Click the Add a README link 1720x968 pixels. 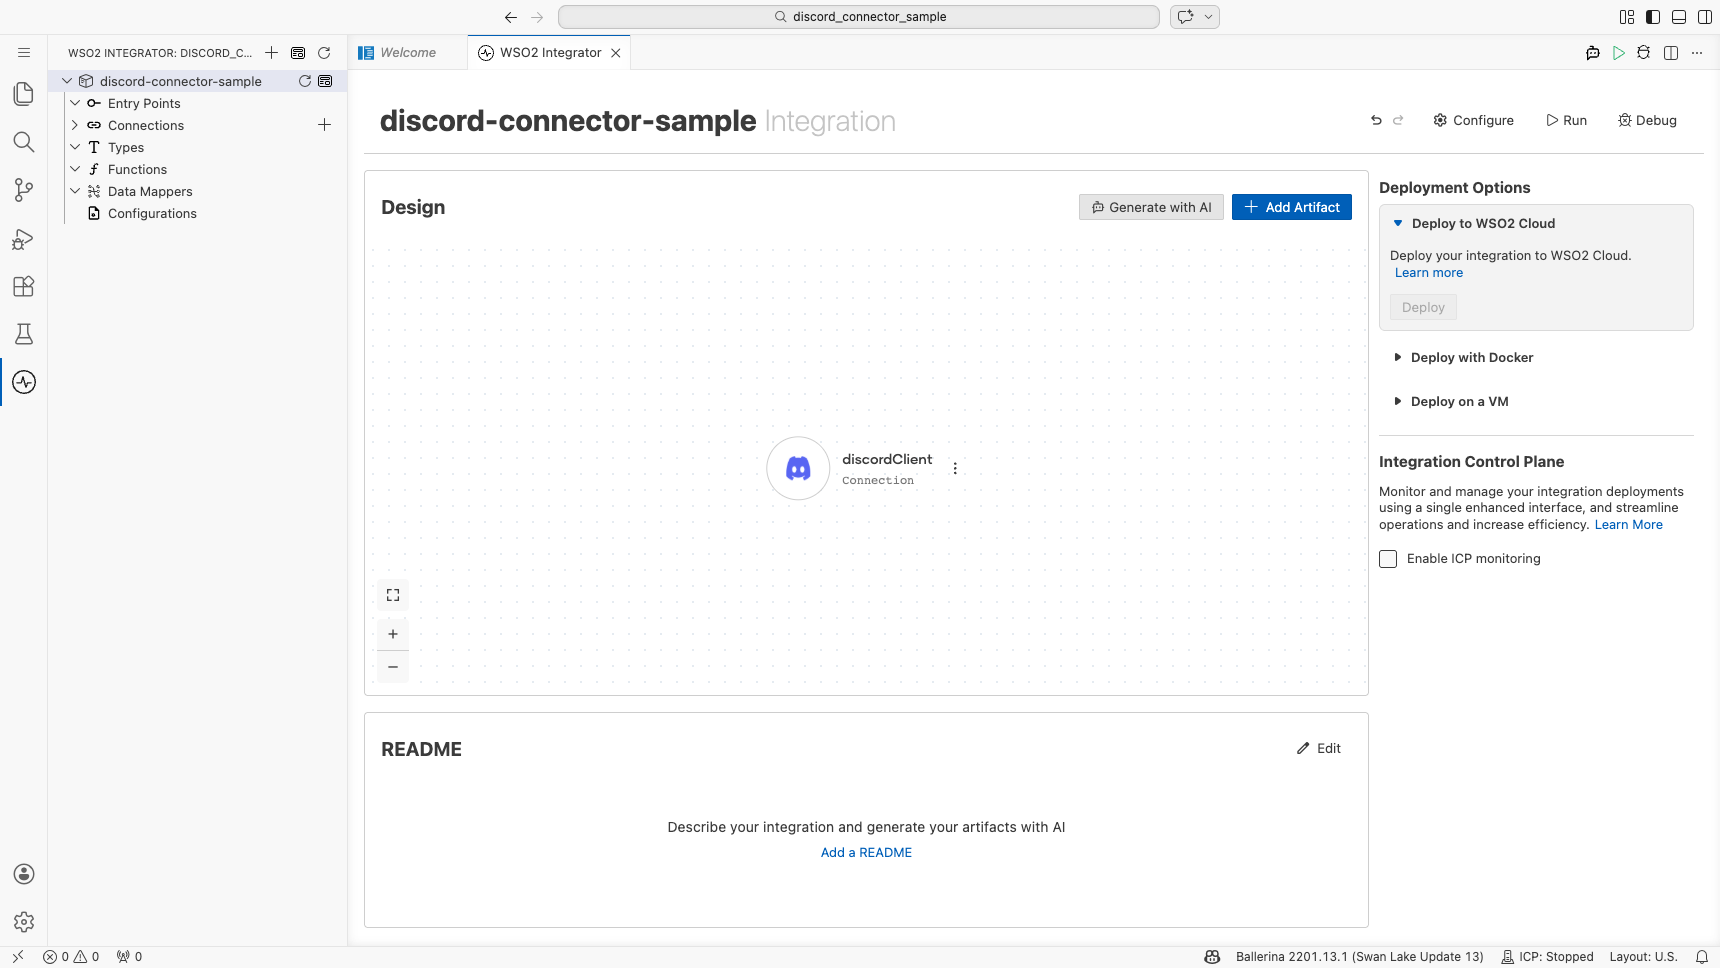coord(866,853)
